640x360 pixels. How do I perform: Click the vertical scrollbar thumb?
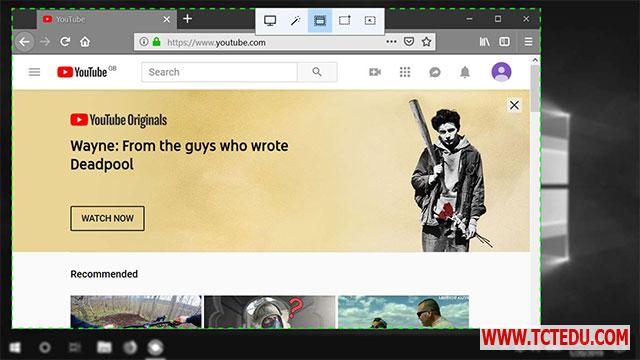pos(535,89)
